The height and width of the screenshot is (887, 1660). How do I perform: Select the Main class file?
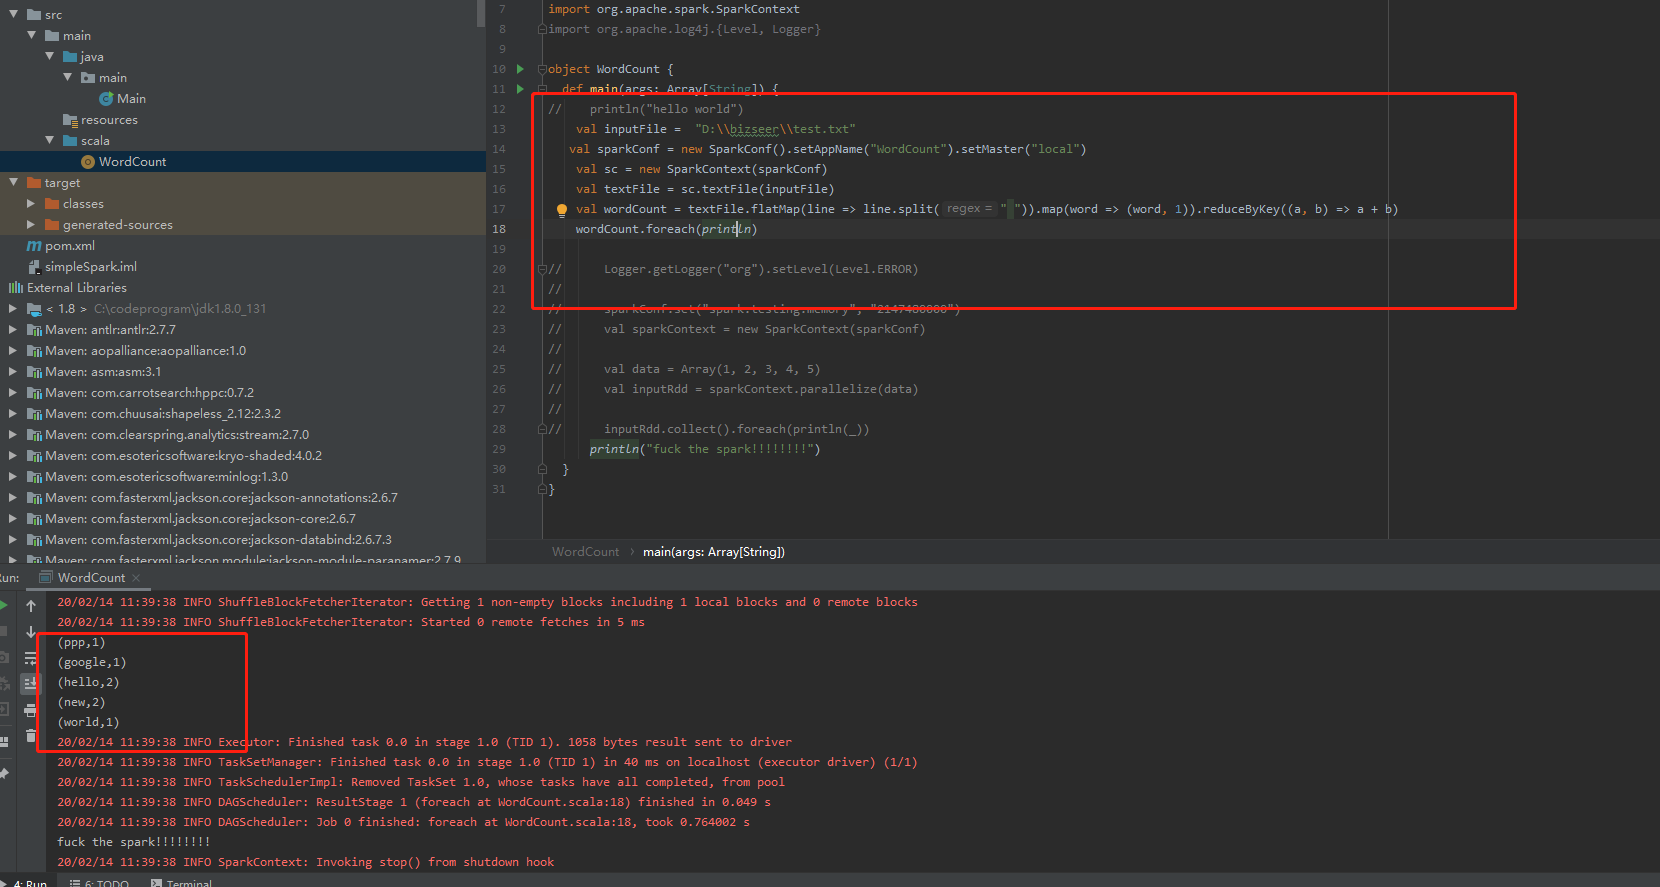pos(122,98)
